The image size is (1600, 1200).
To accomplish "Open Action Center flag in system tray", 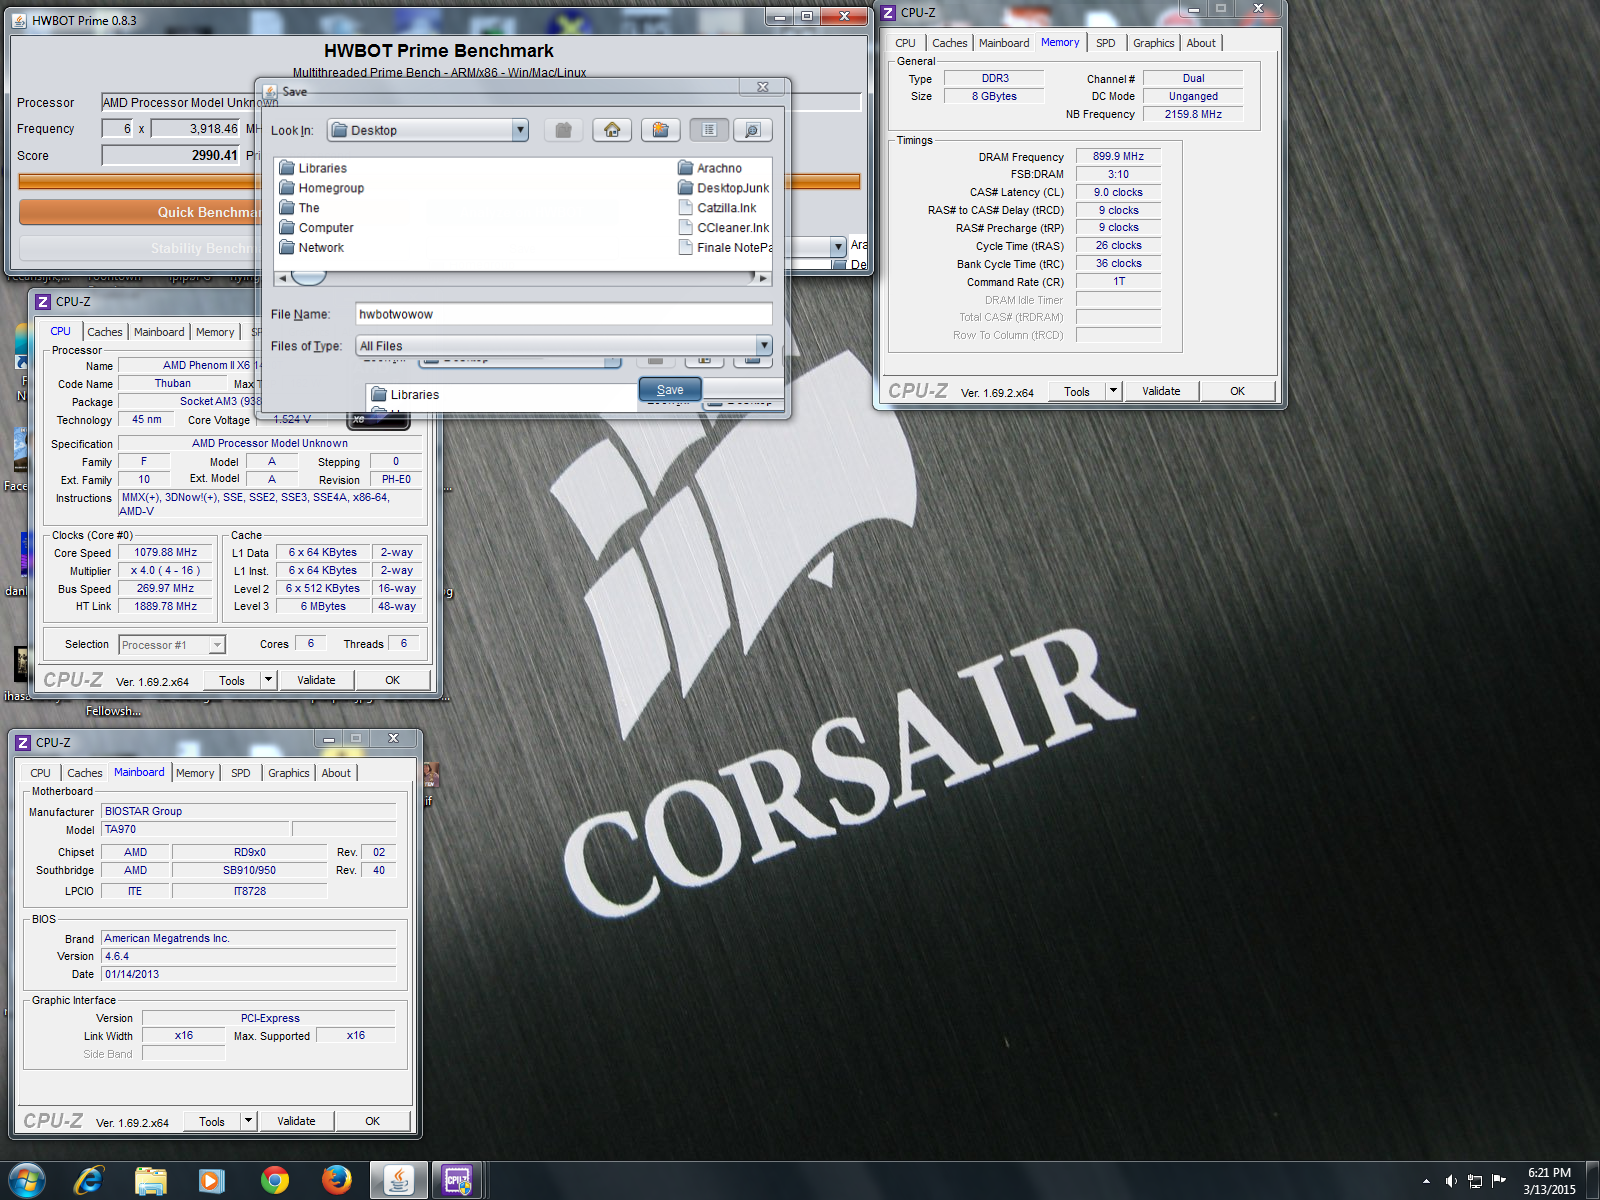I will (1499, 1181).
